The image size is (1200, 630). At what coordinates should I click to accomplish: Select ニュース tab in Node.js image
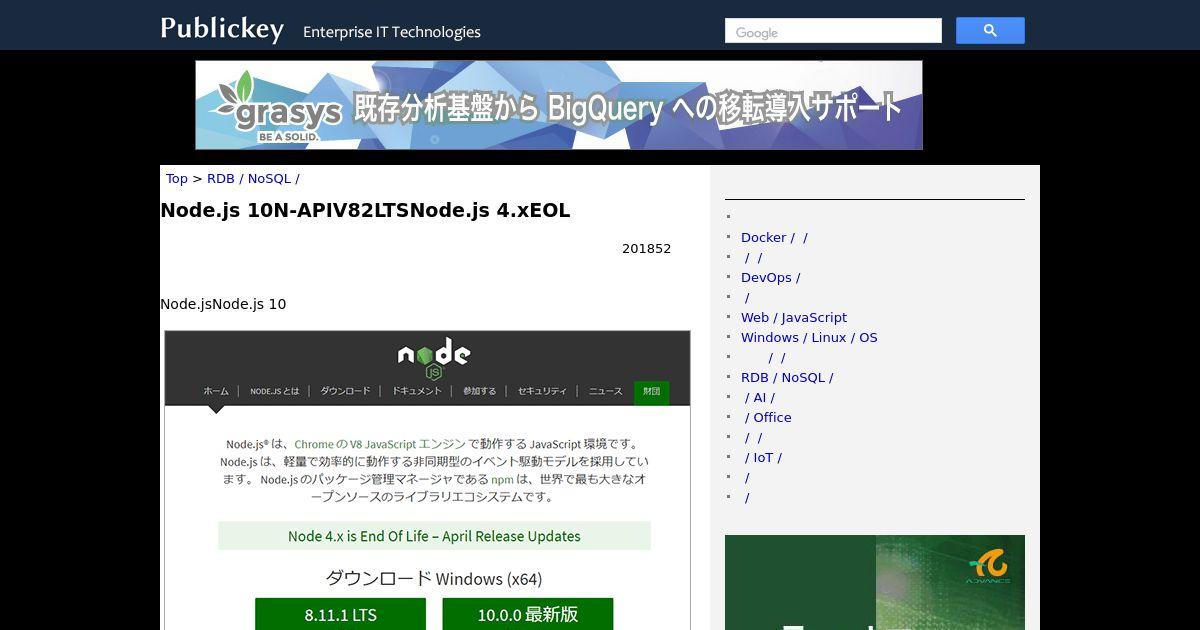605,391
